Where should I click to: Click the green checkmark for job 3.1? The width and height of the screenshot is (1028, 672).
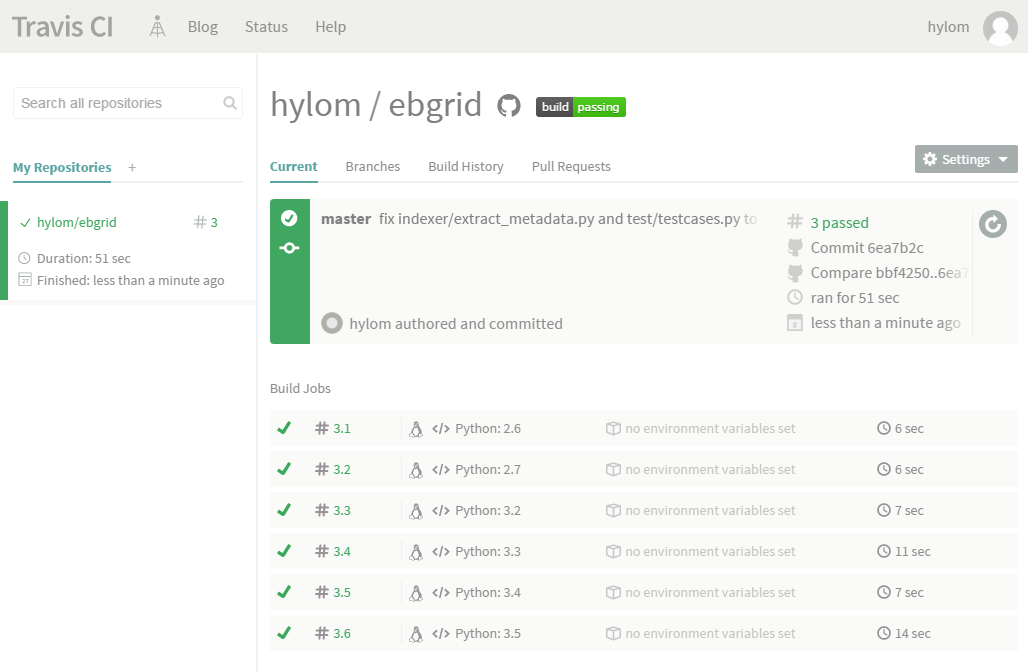point(284,428)
